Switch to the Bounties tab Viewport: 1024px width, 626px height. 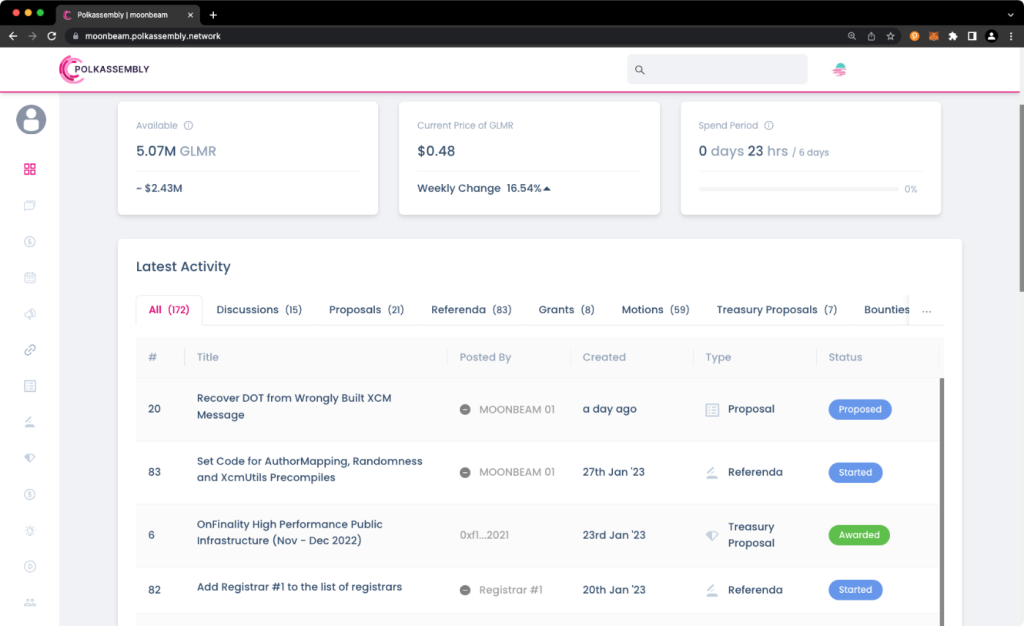[x=886, y=309]
